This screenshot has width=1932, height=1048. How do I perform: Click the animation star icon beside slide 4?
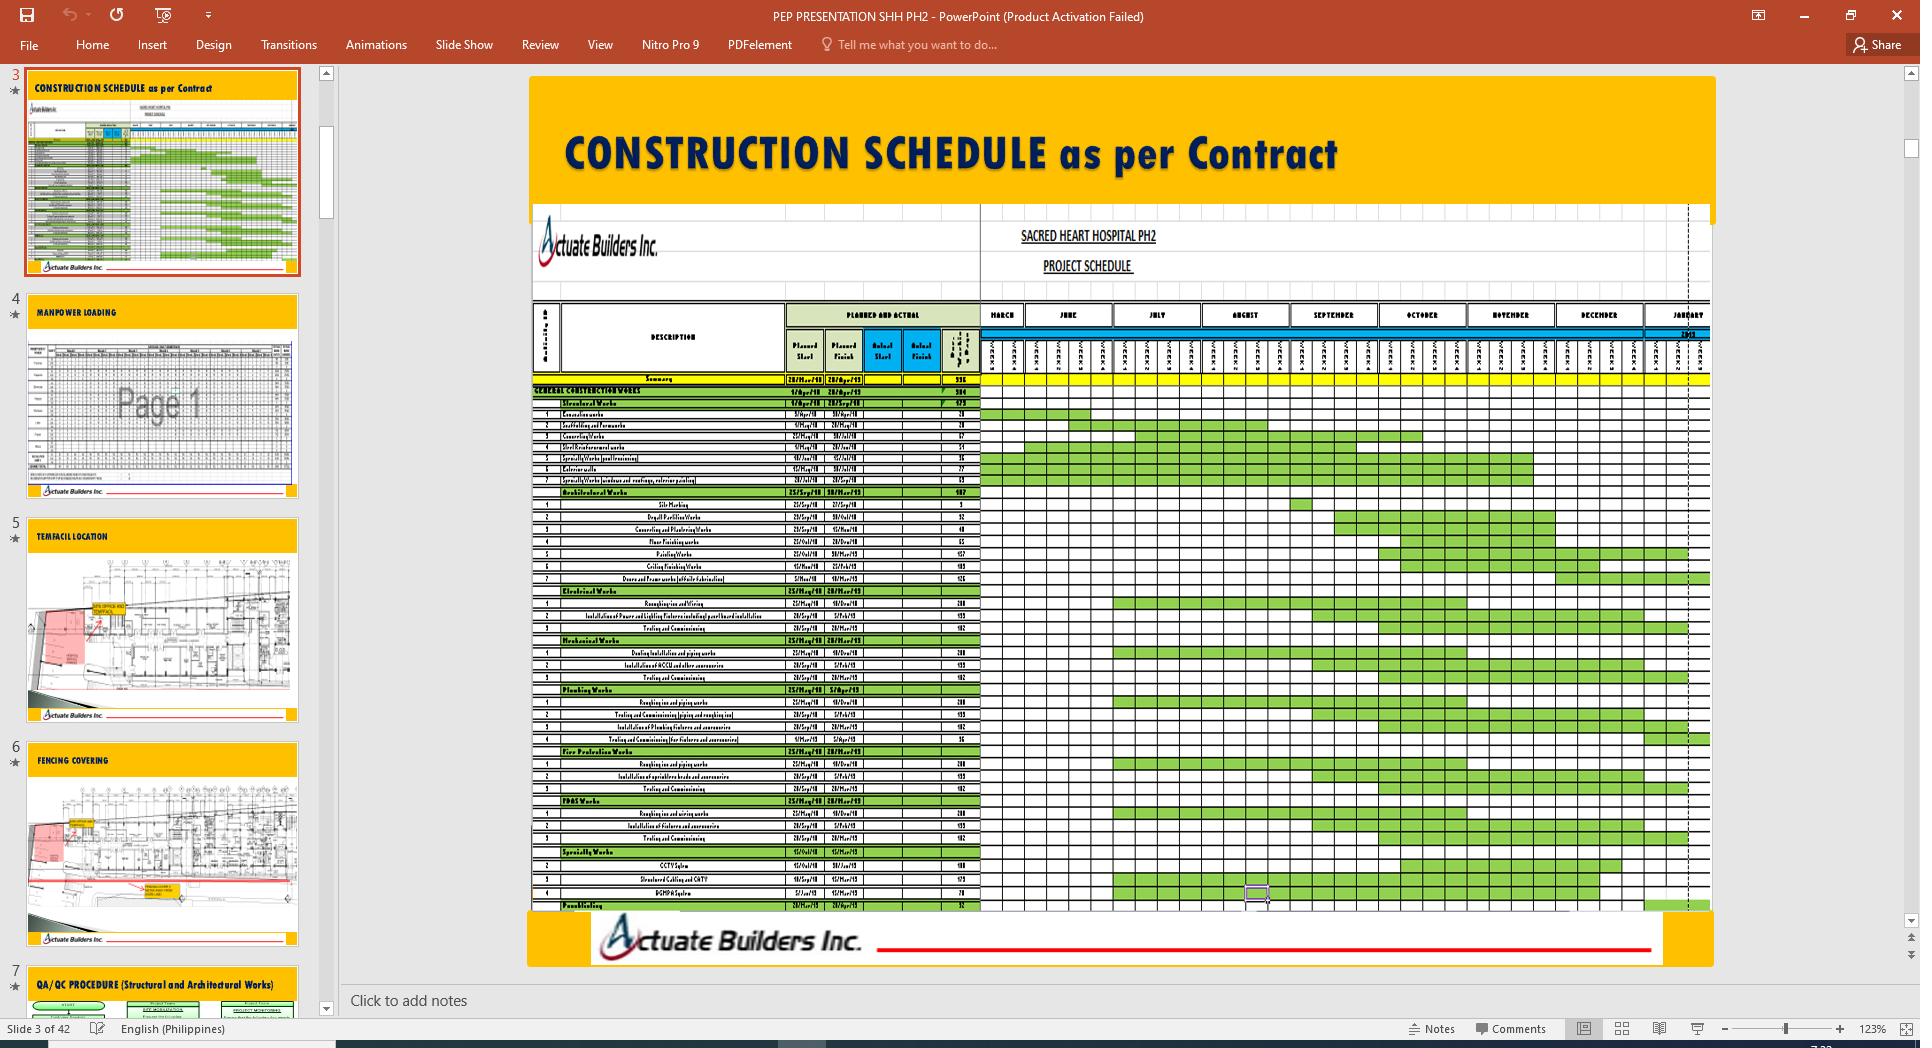click(x=15, y=315)
